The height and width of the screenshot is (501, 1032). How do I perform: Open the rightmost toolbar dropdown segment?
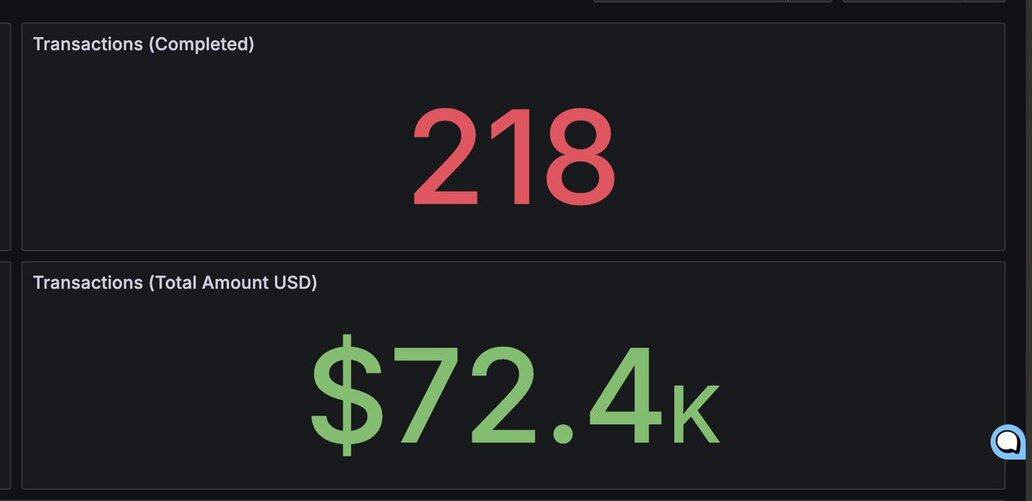[x=984, y=1]
